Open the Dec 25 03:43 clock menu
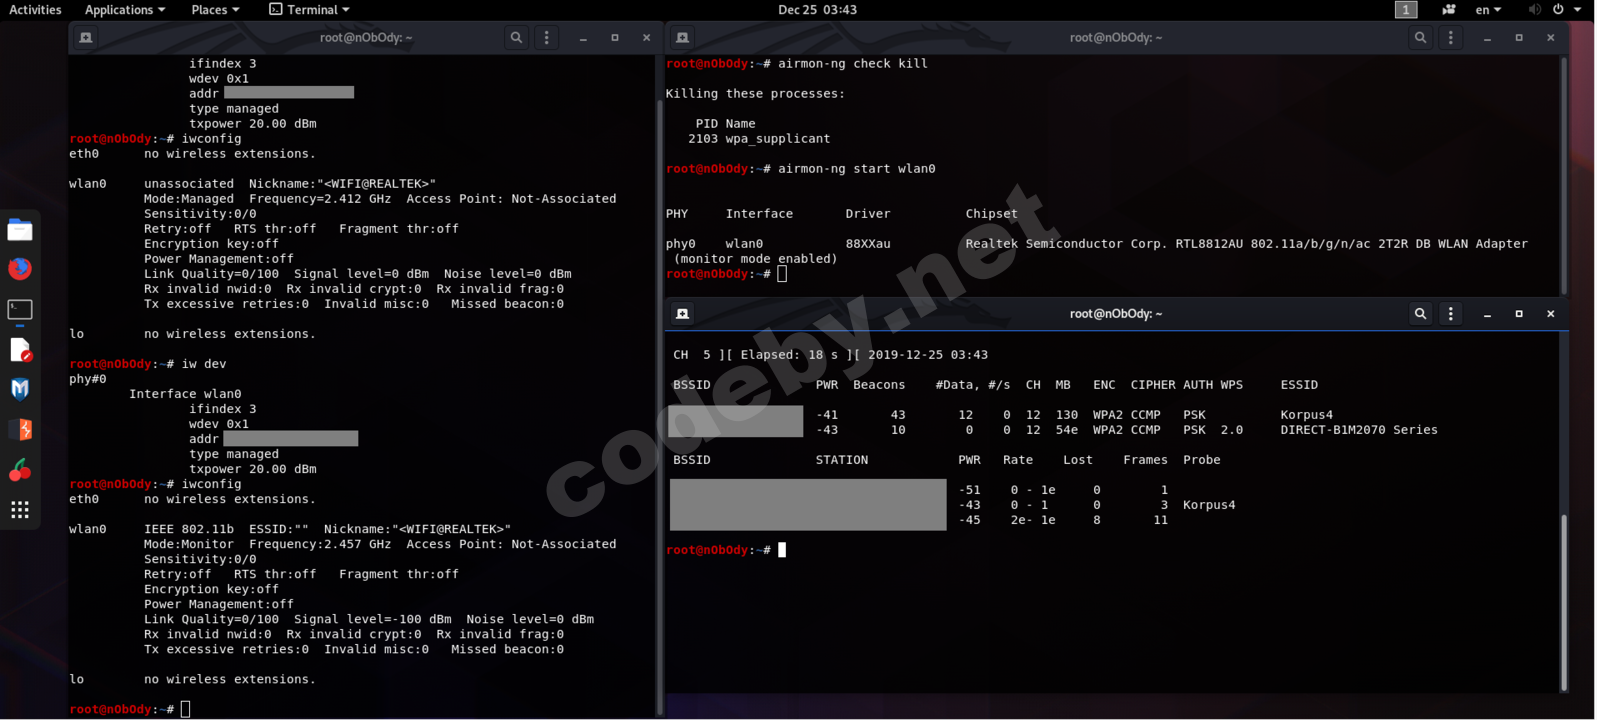 click(817, 10)
